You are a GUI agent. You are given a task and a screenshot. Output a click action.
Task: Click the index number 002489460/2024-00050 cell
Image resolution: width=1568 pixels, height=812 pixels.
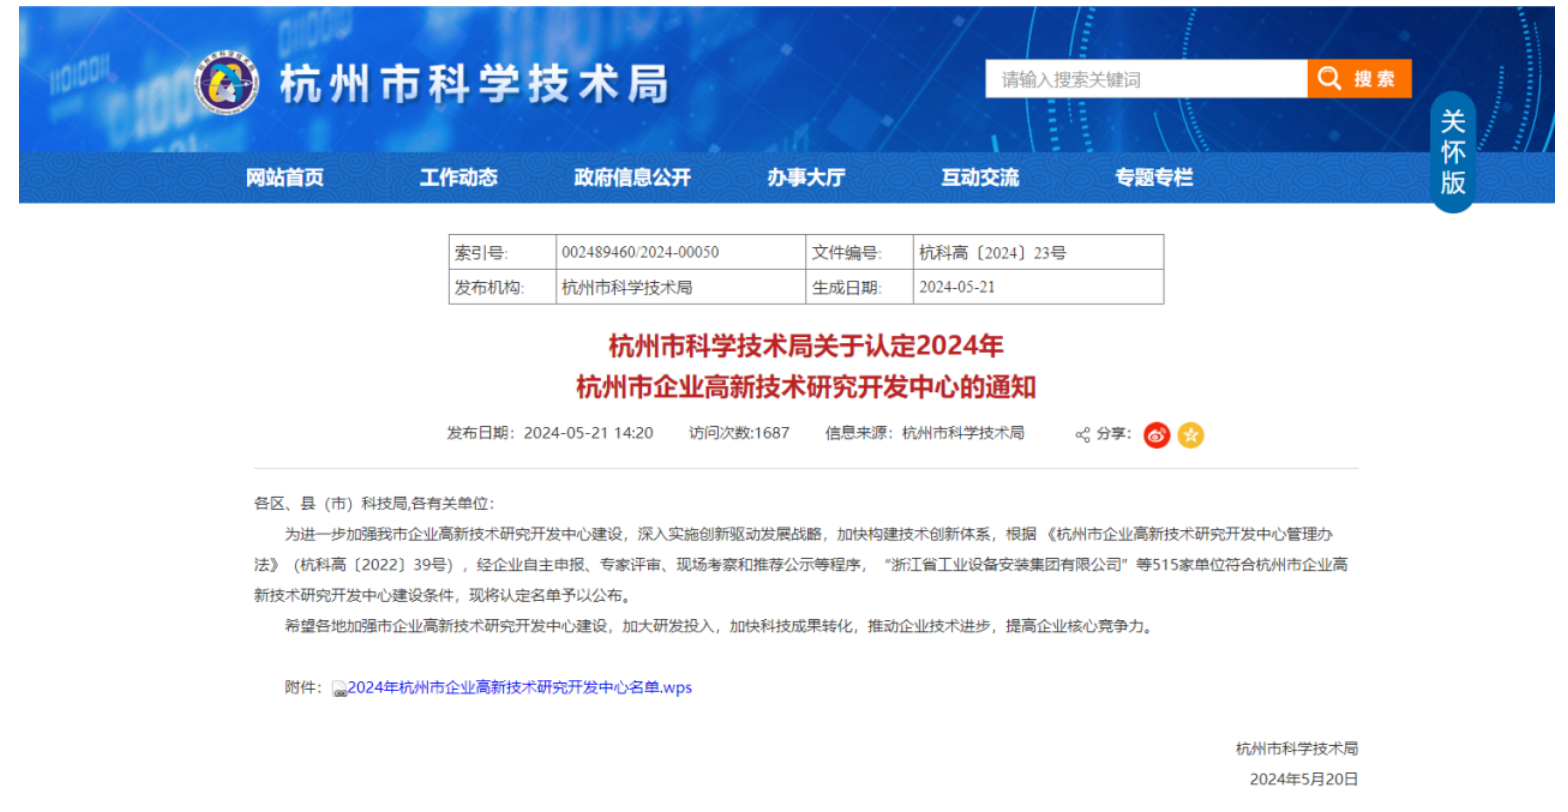coord(640,253)
